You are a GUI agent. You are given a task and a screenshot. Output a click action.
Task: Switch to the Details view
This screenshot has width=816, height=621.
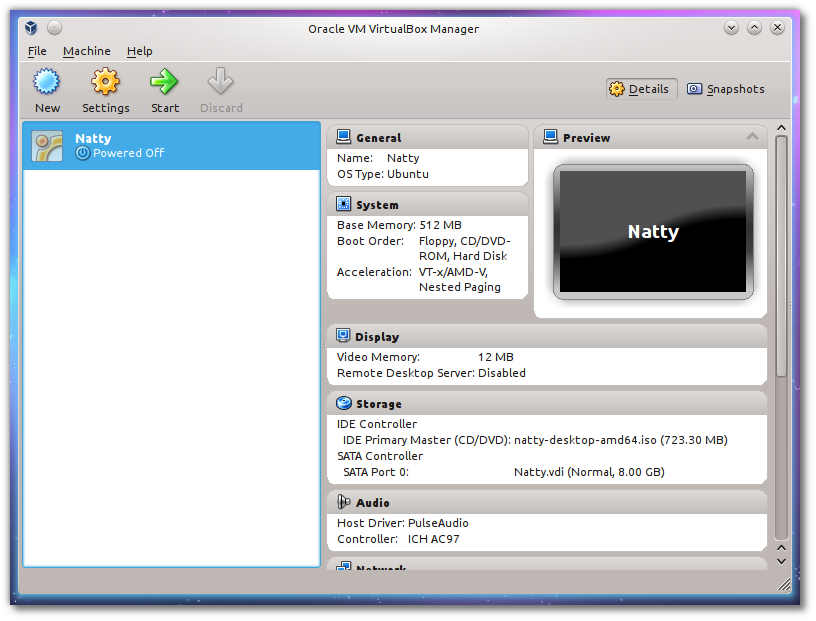[641, 89]
